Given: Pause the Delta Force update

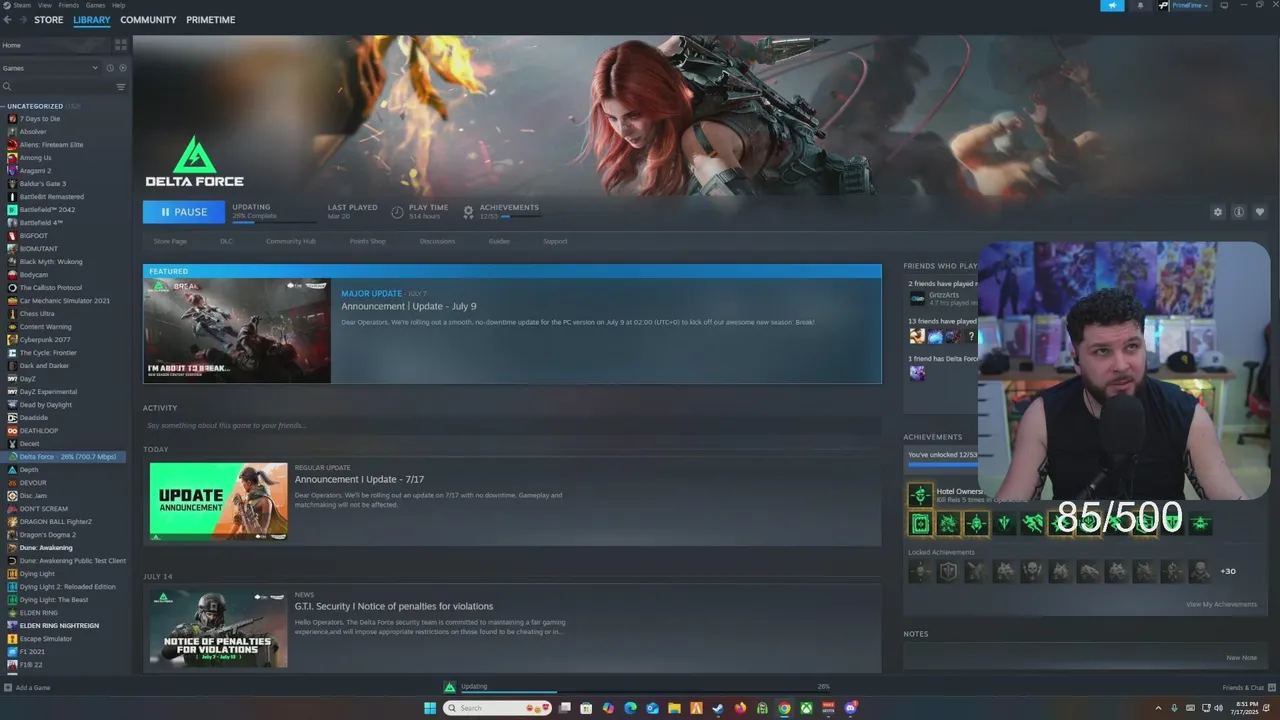Looking at the screenshot, I should click(x=184, y=212).
